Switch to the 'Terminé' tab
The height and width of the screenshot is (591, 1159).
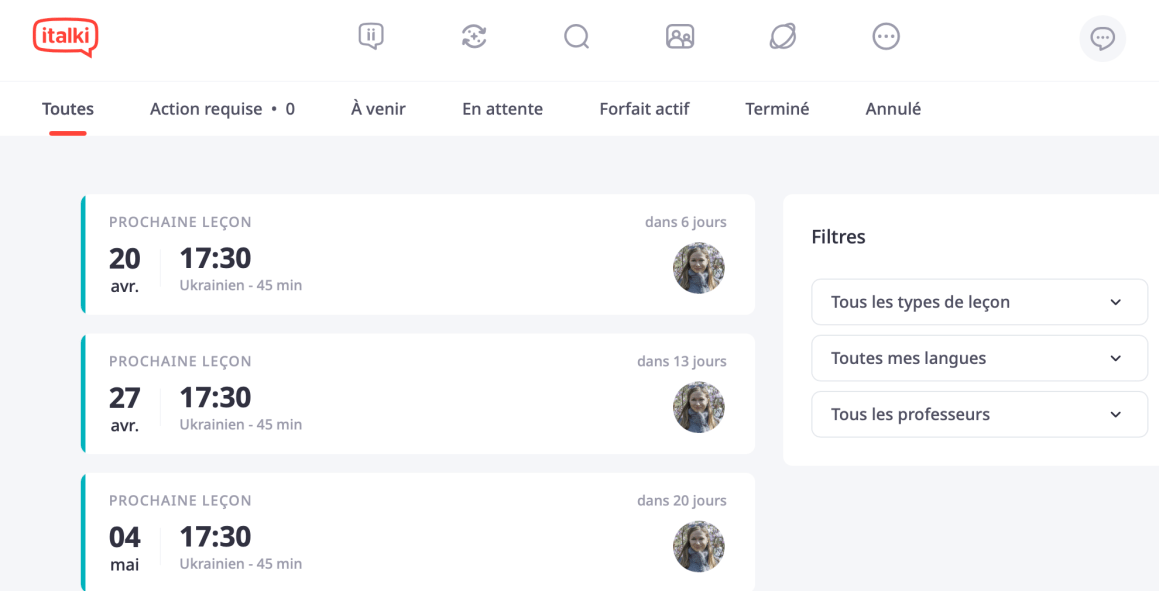777,109
